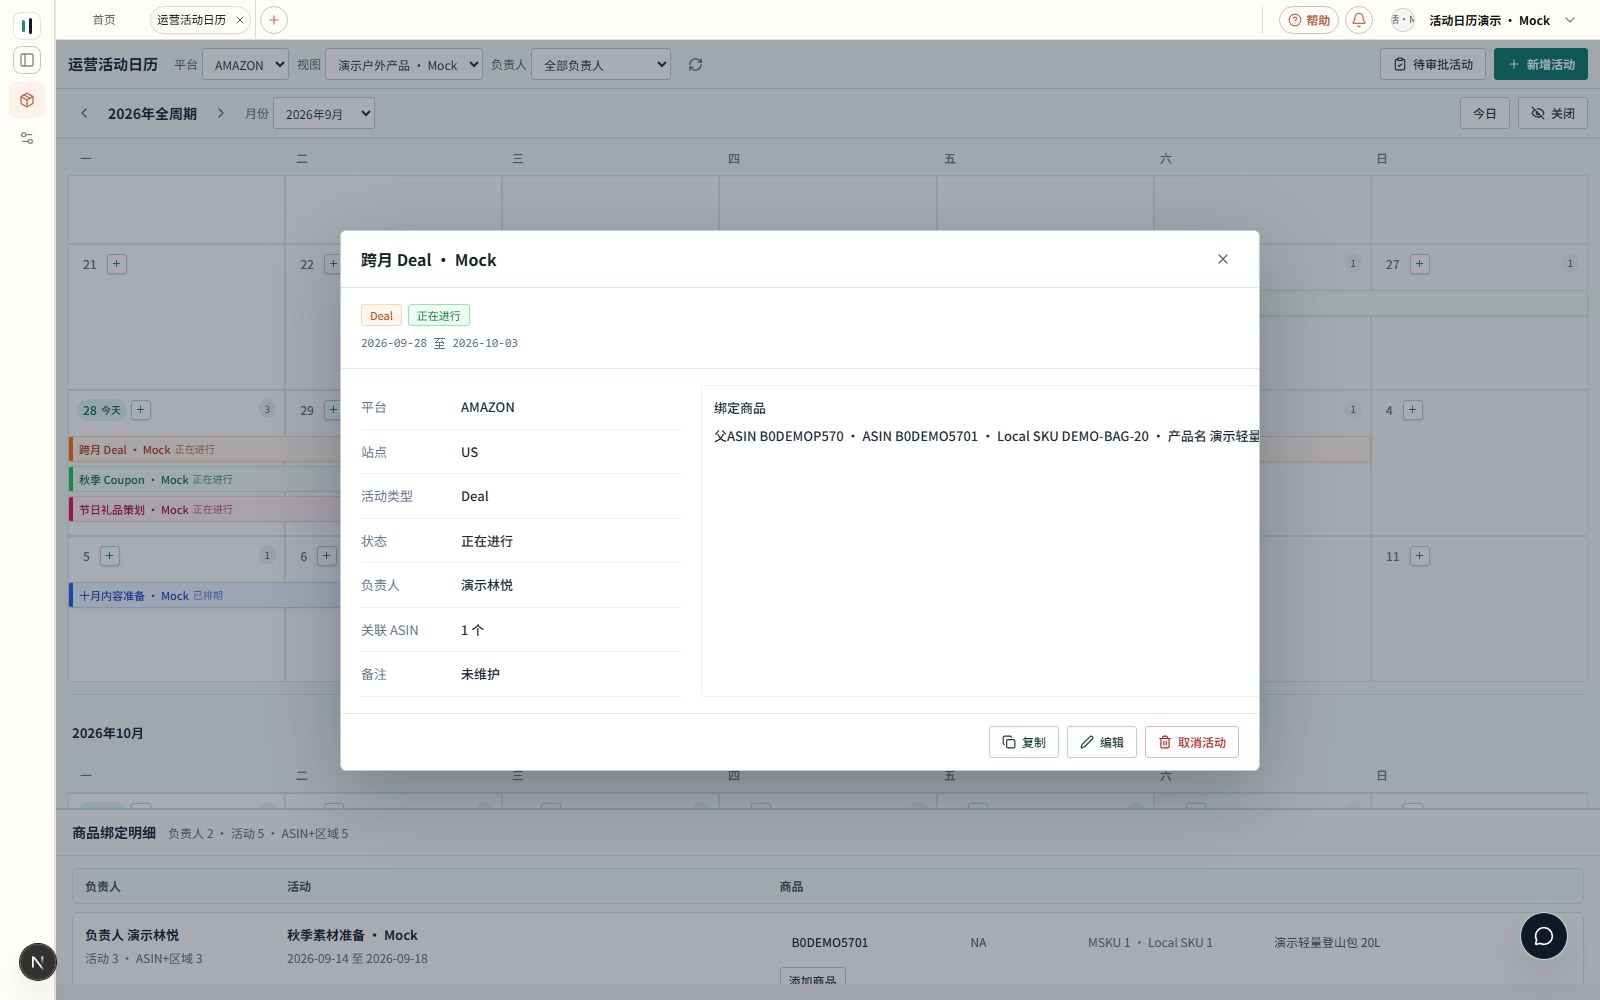
Task: Close the 跨月 Deal dialog
Action: click(1222, 259)
